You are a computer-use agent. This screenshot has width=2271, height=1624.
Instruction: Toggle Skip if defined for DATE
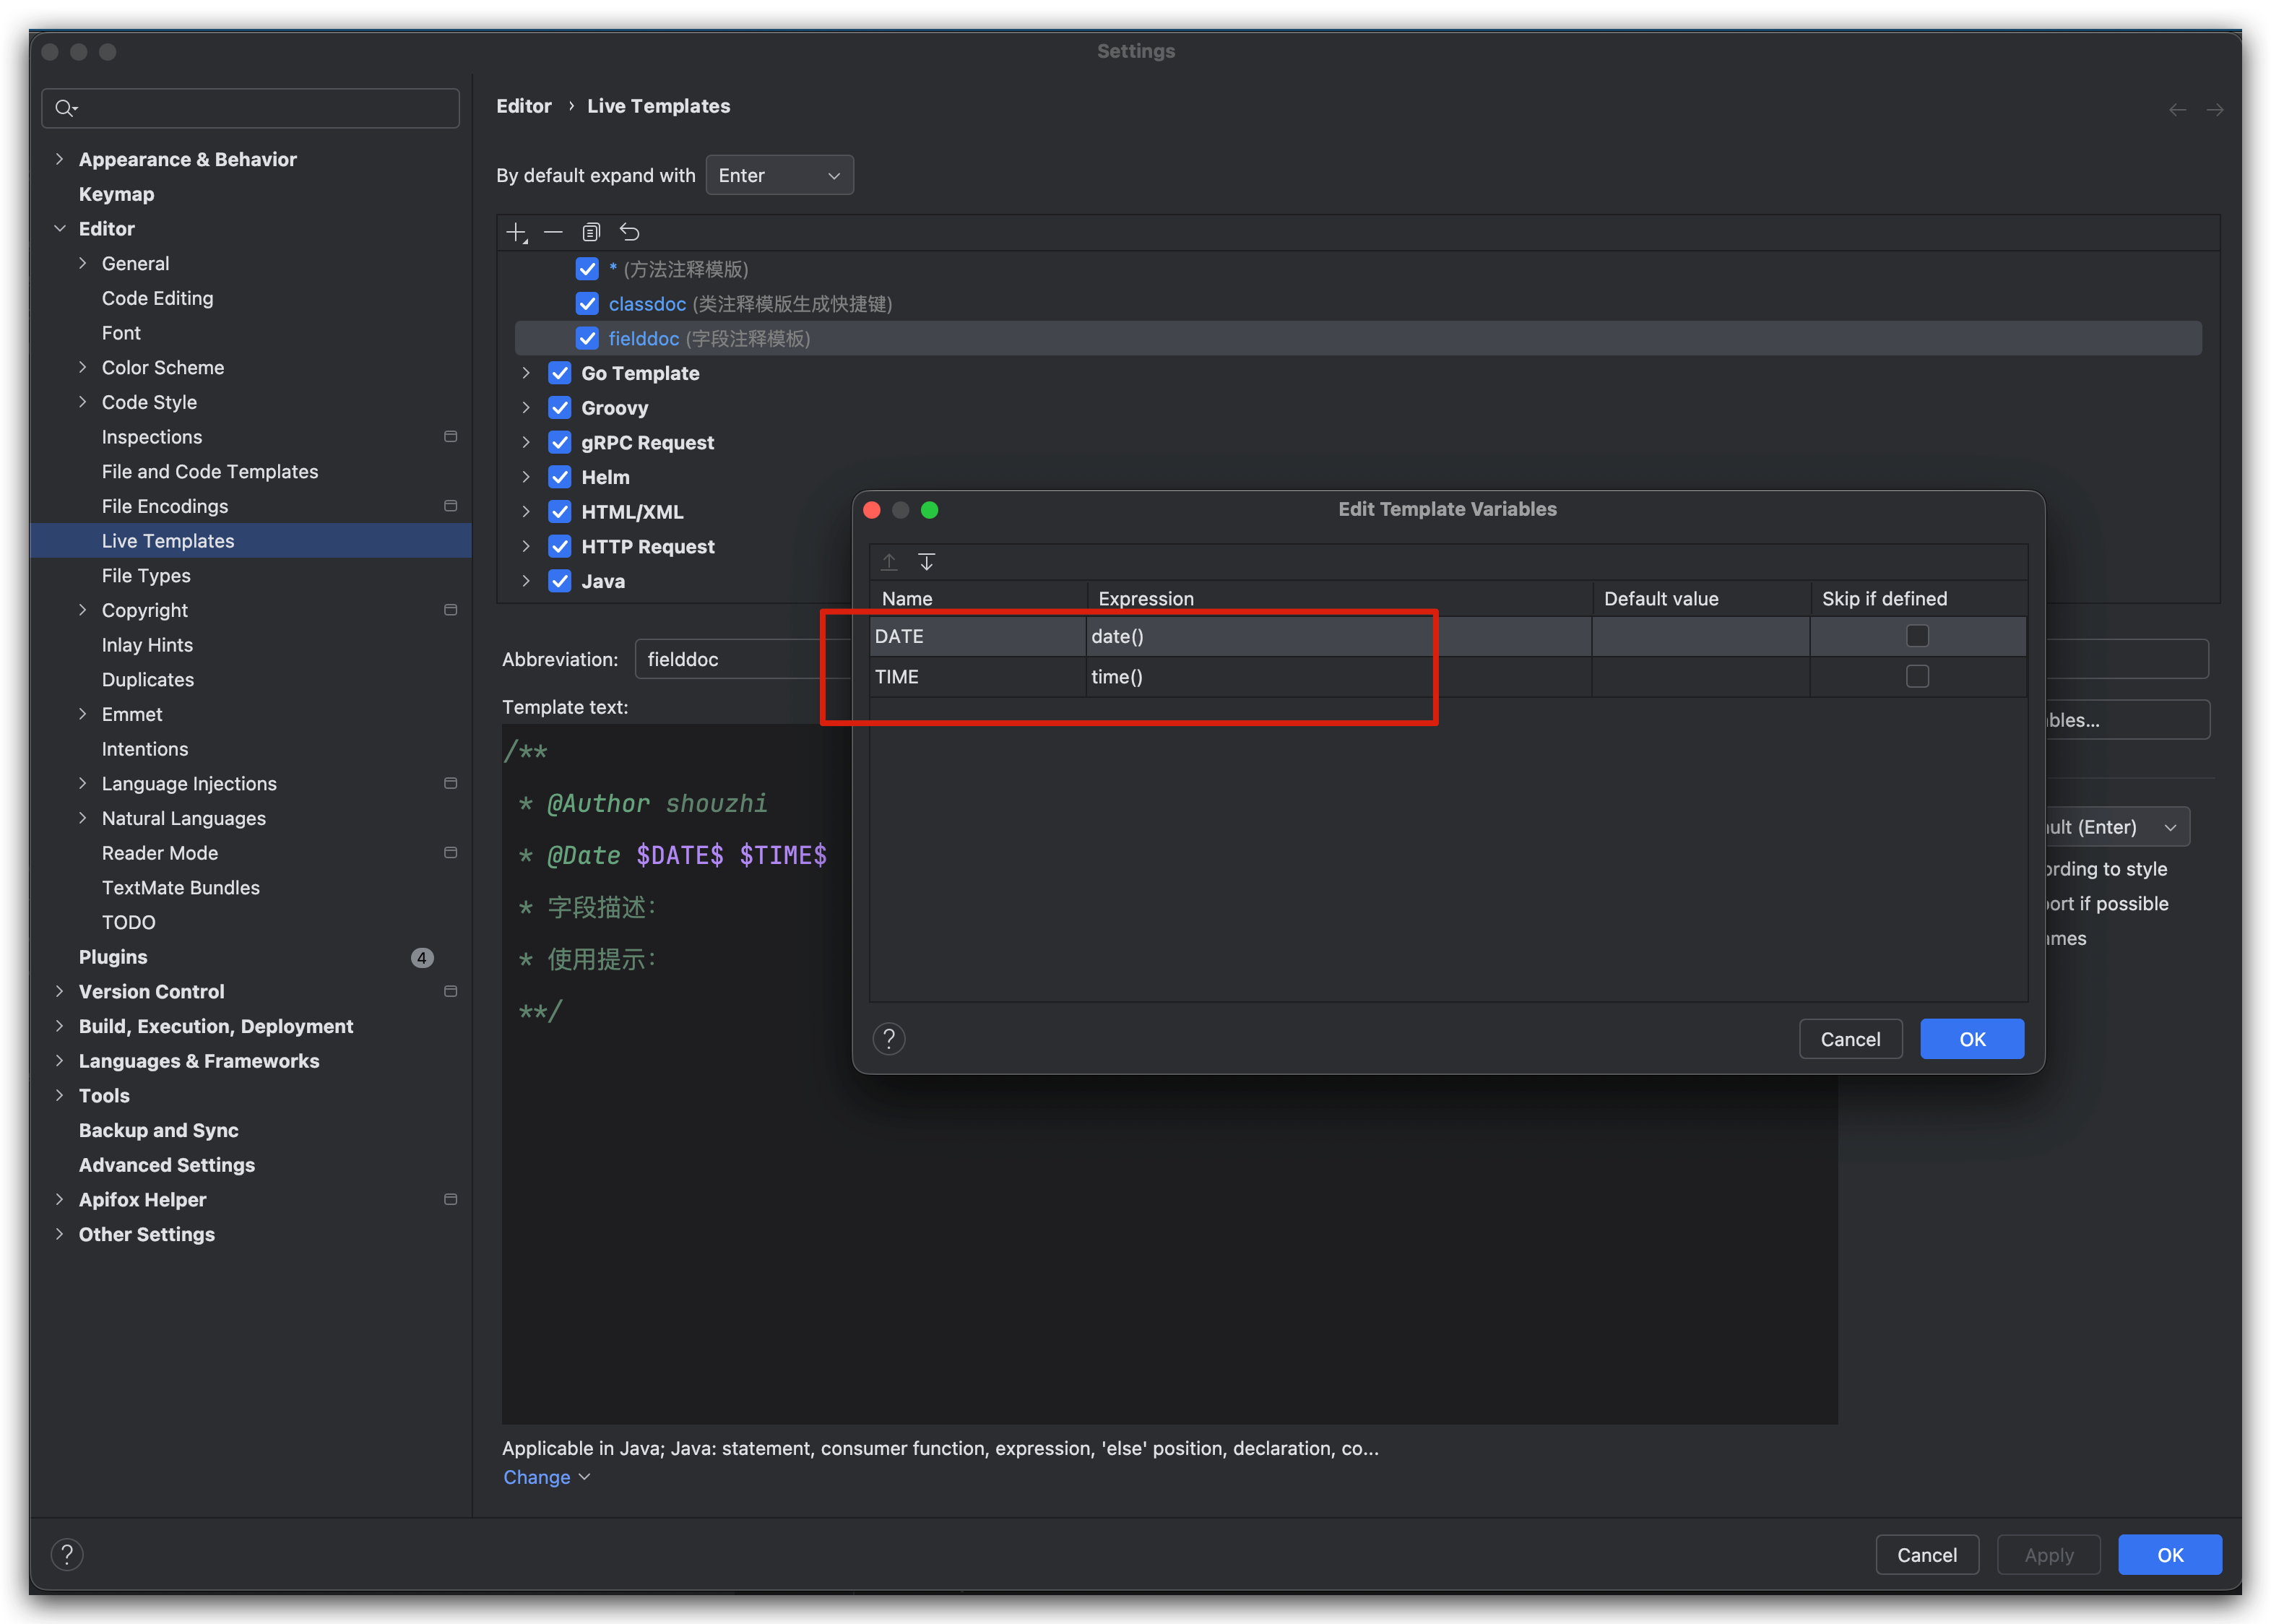(1916, 636)
